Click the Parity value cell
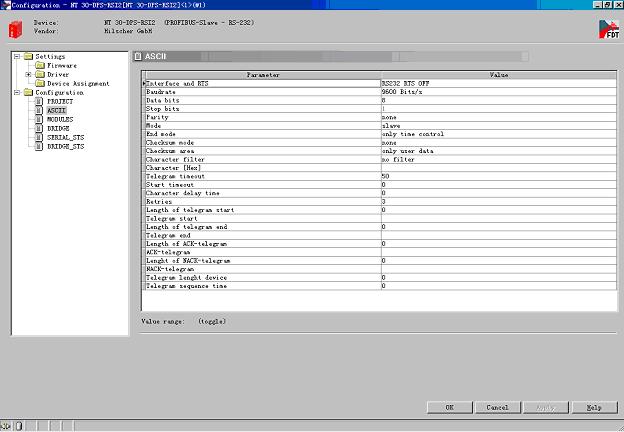Image resolution: width=624 pixels, height=432 pixels. tap(499, 117)
